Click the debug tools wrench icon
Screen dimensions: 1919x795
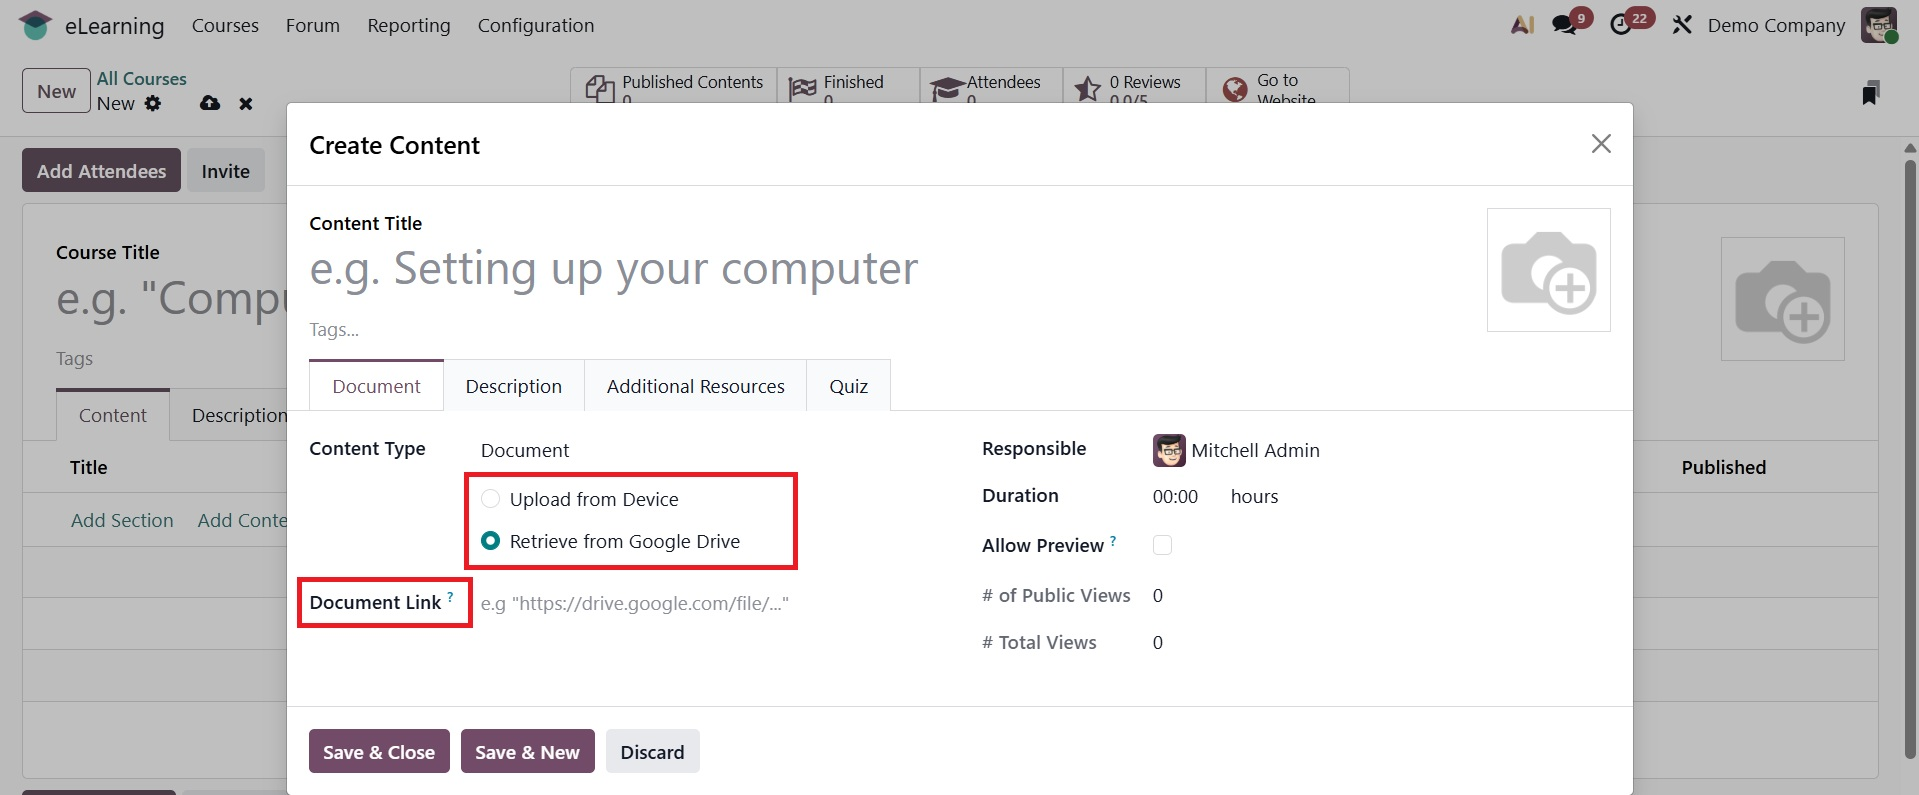pyautogui.click(x=1682, y=25)
